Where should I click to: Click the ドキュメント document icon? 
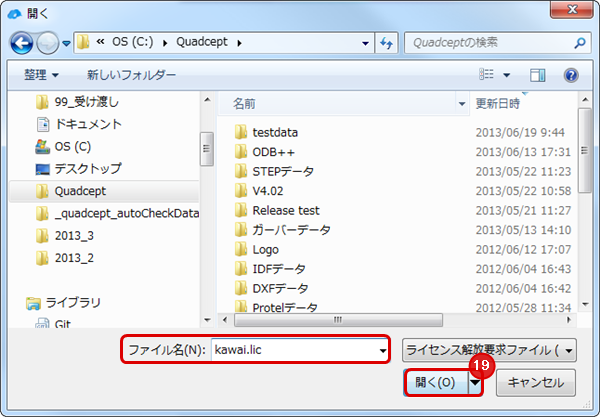coord(43,124)
